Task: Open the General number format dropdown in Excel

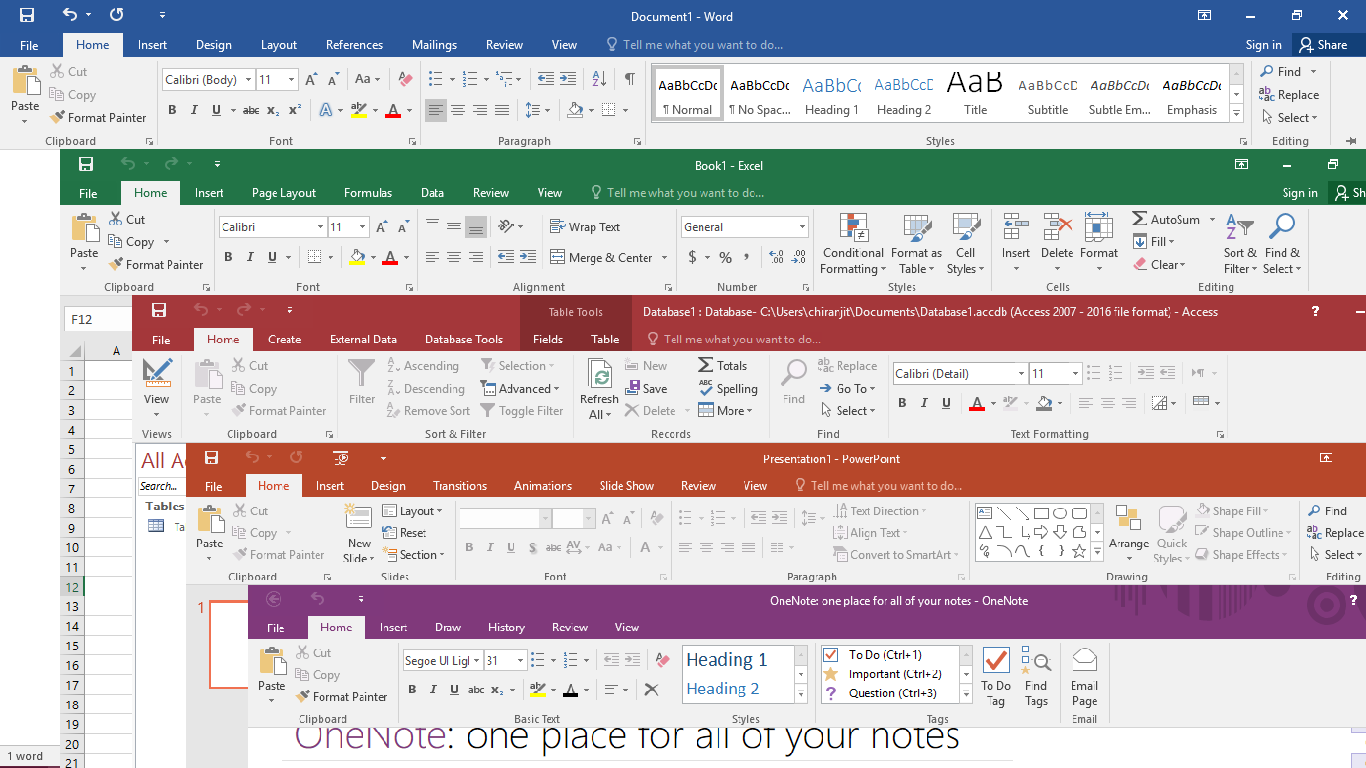Action: coord(802,226)
